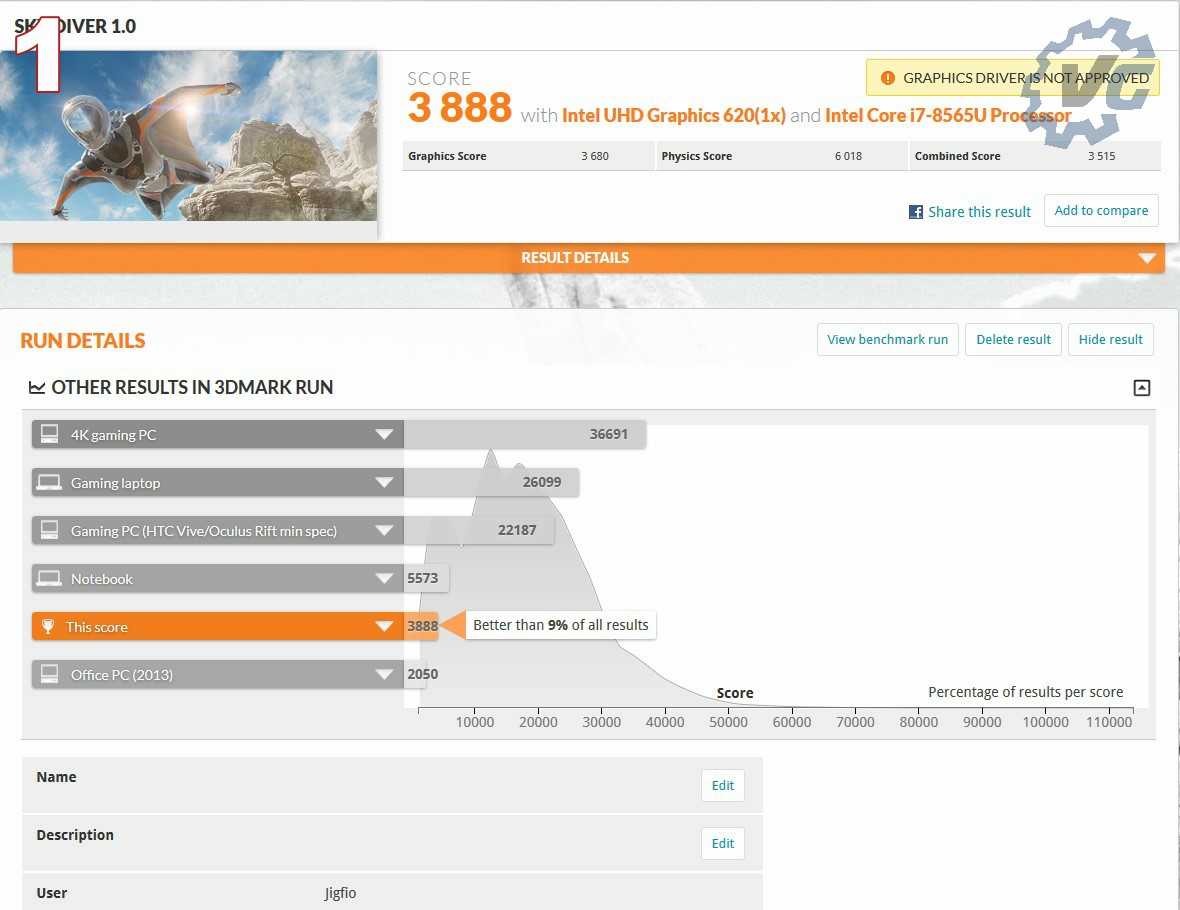Open the Intel UHD Graphics 620(1x) link

(x=674, y=115)
